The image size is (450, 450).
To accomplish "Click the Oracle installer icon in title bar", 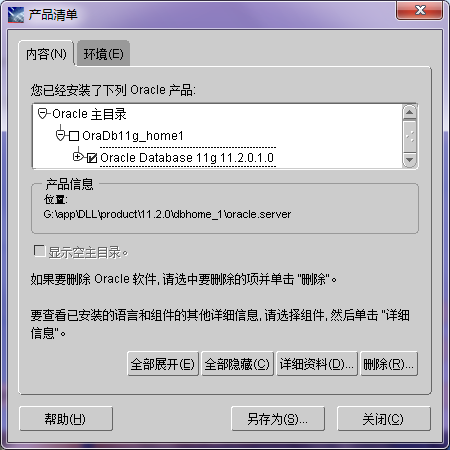I will tap(16, 14).
